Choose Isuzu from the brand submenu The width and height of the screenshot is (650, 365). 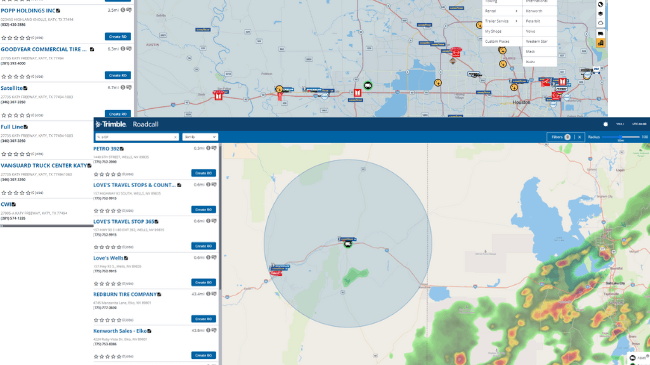539,62
